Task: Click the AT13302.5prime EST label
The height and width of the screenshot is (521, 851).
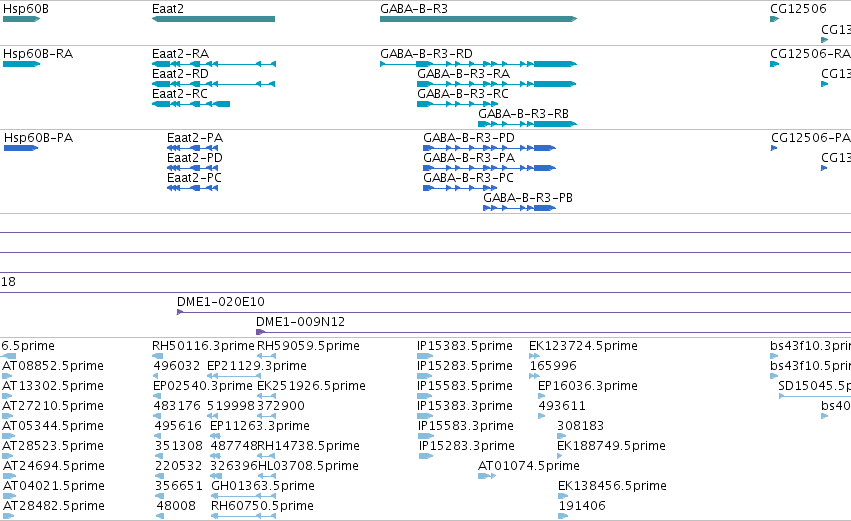Action: pos(53,386)
